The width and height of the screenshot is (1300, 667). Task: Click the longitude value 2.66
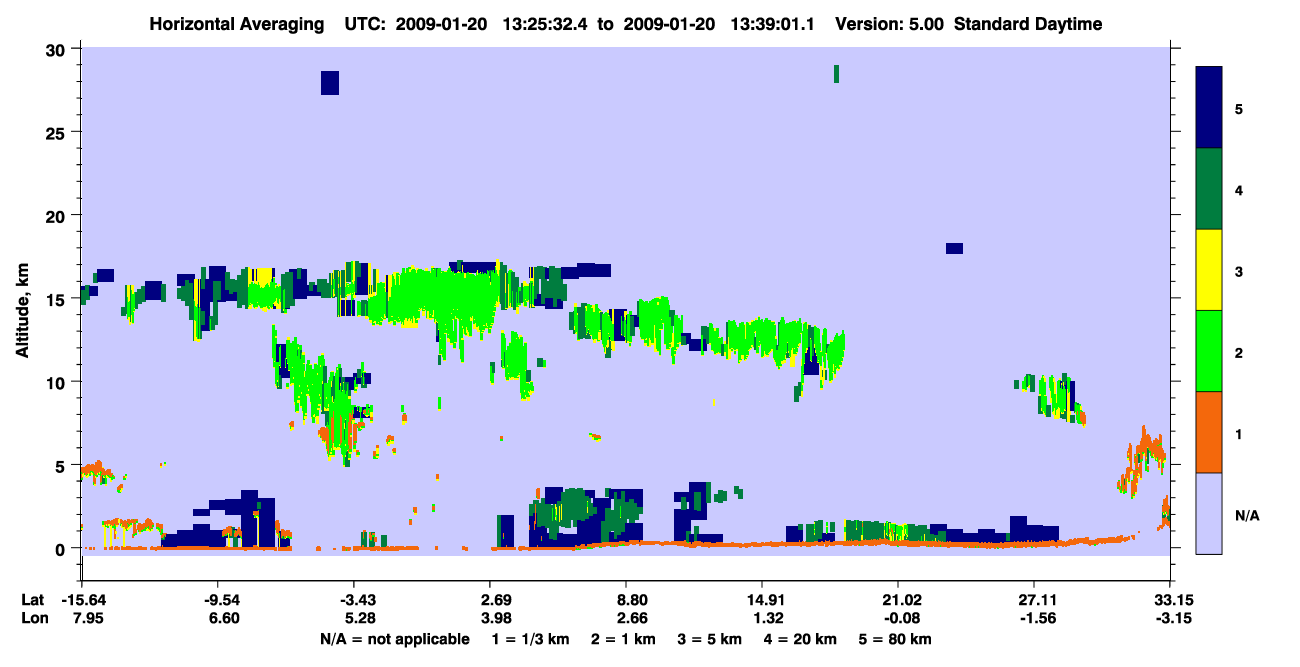[633, 619]
